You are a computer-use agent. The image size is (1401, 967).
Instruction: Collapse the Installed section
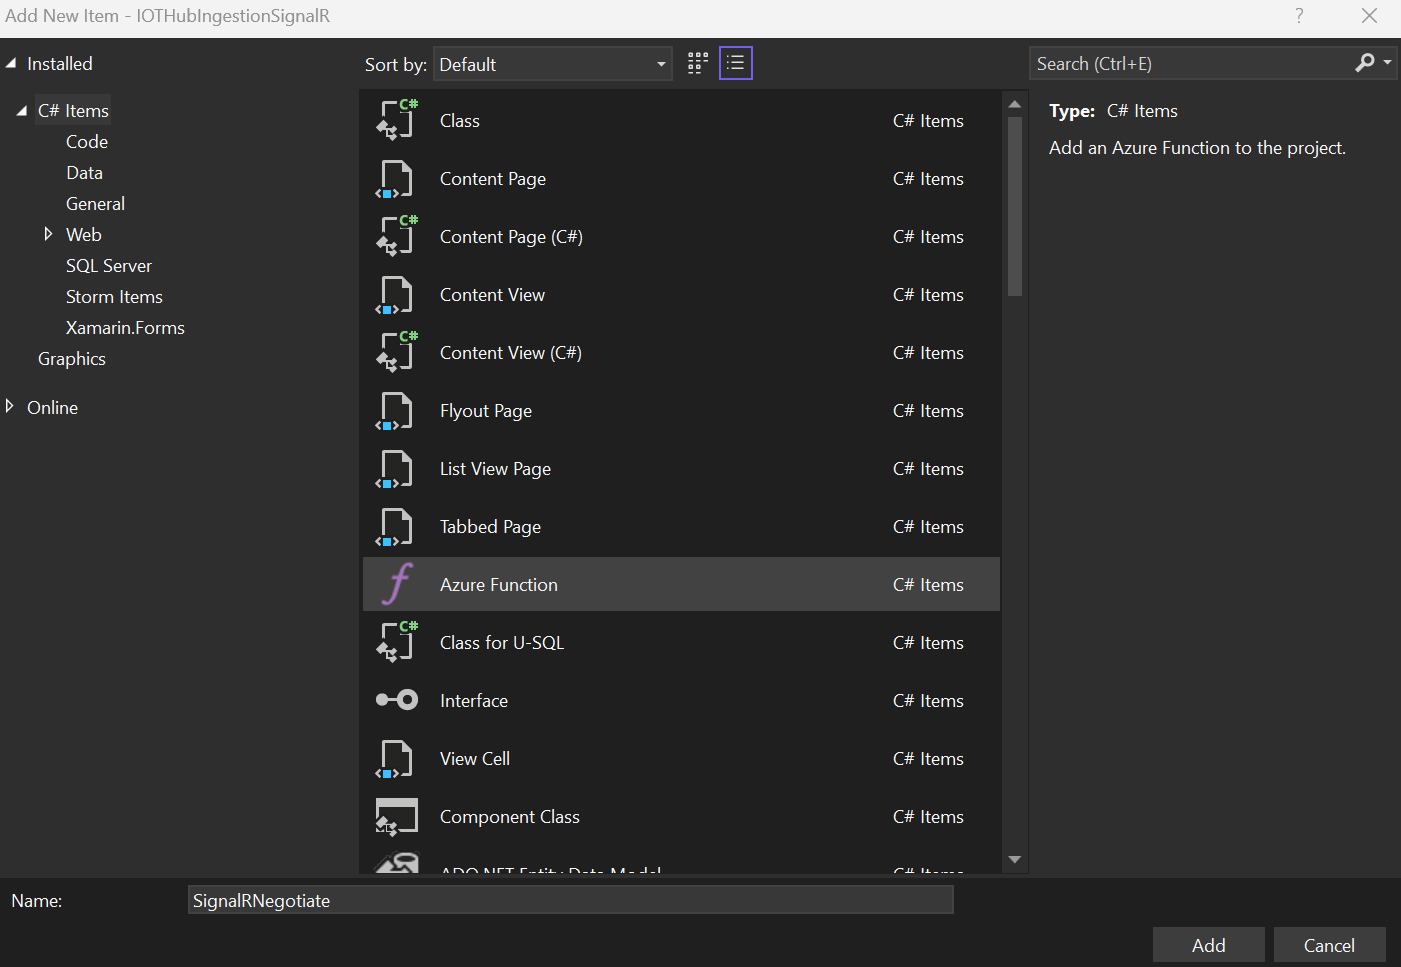coord(11,63)
